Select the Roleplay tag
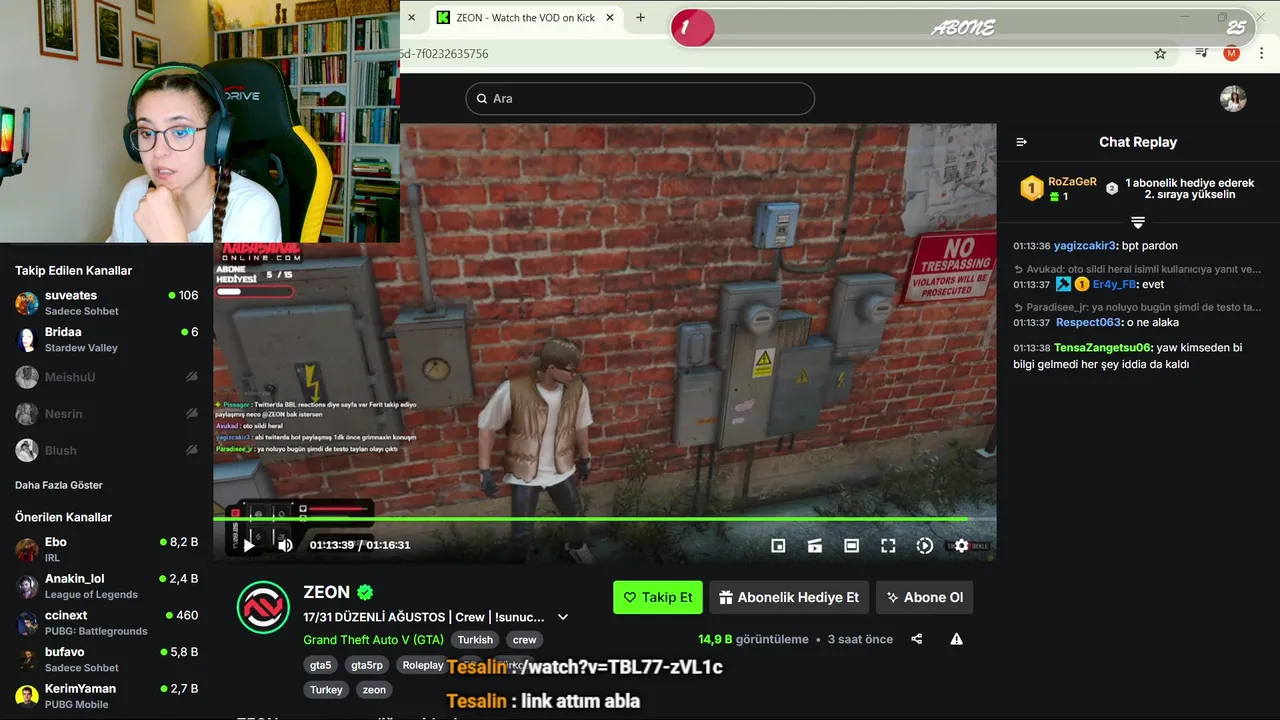The image size is (1280, 720). point(423,665)
